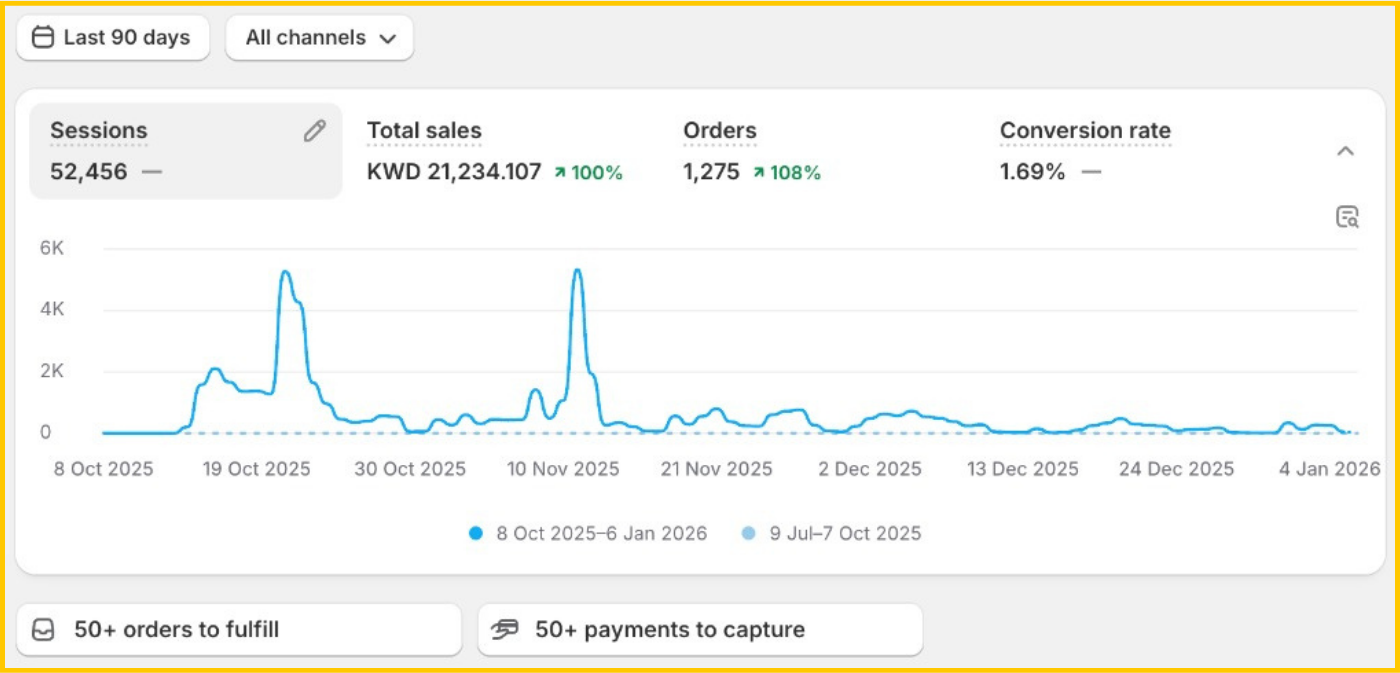Click the pencil edit icon on Sessions card
This screenshot has width=1400, height=673.
314,131
